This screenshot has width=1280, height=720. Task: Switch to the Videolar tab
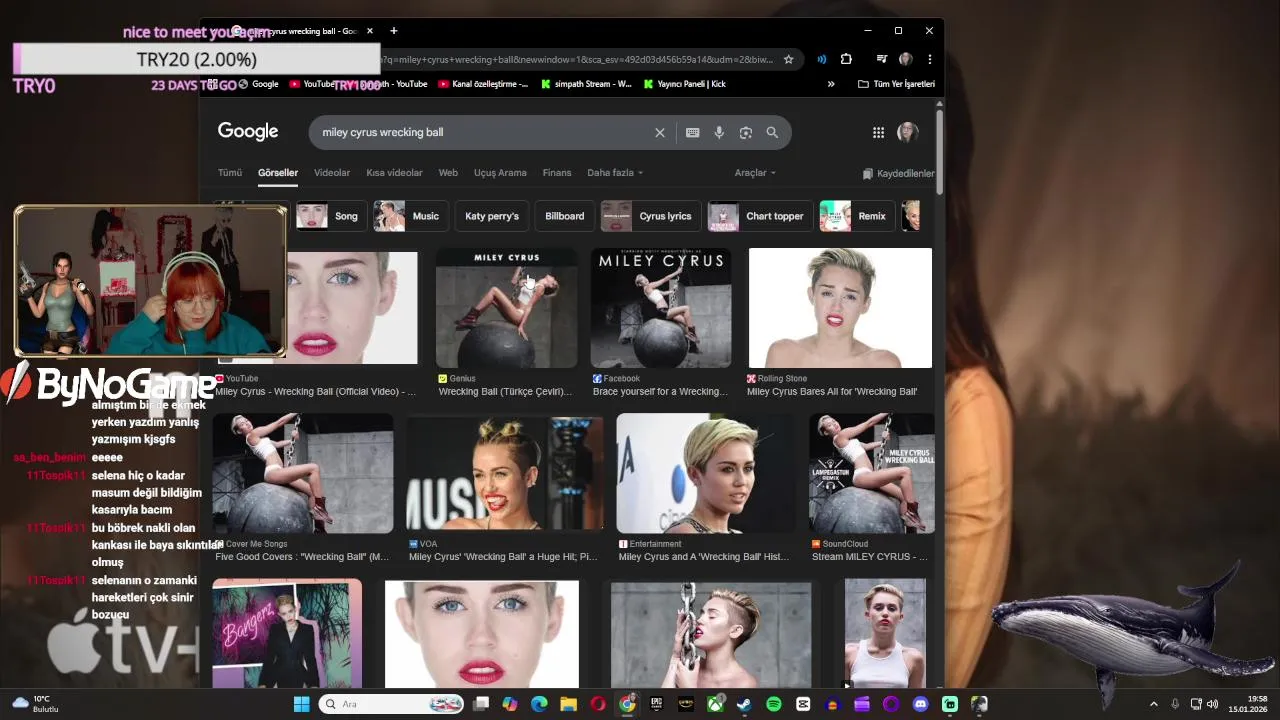(332, 173)
